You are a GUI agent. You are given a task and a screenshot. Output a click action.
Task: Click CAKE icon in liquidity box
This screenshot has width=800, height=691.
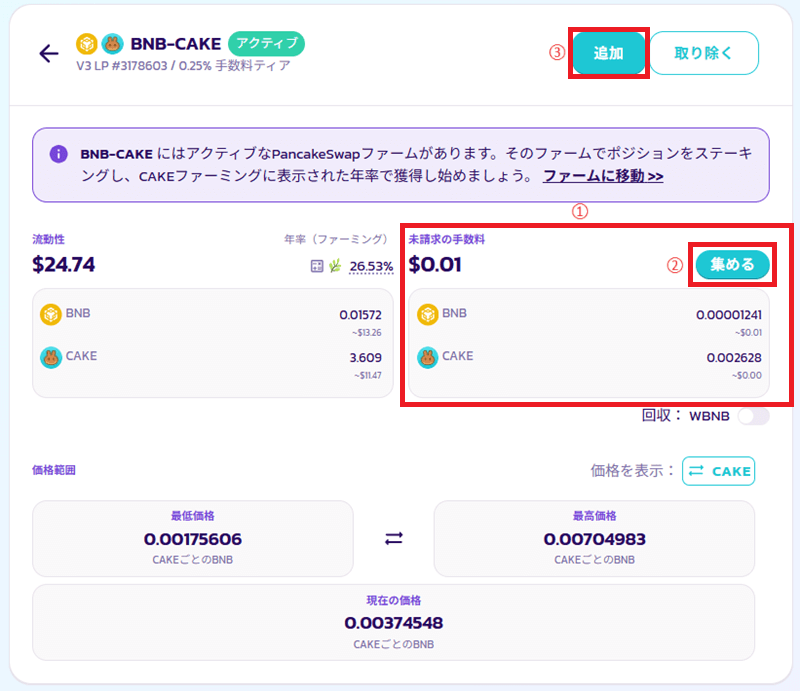click(x=51, y=357)
